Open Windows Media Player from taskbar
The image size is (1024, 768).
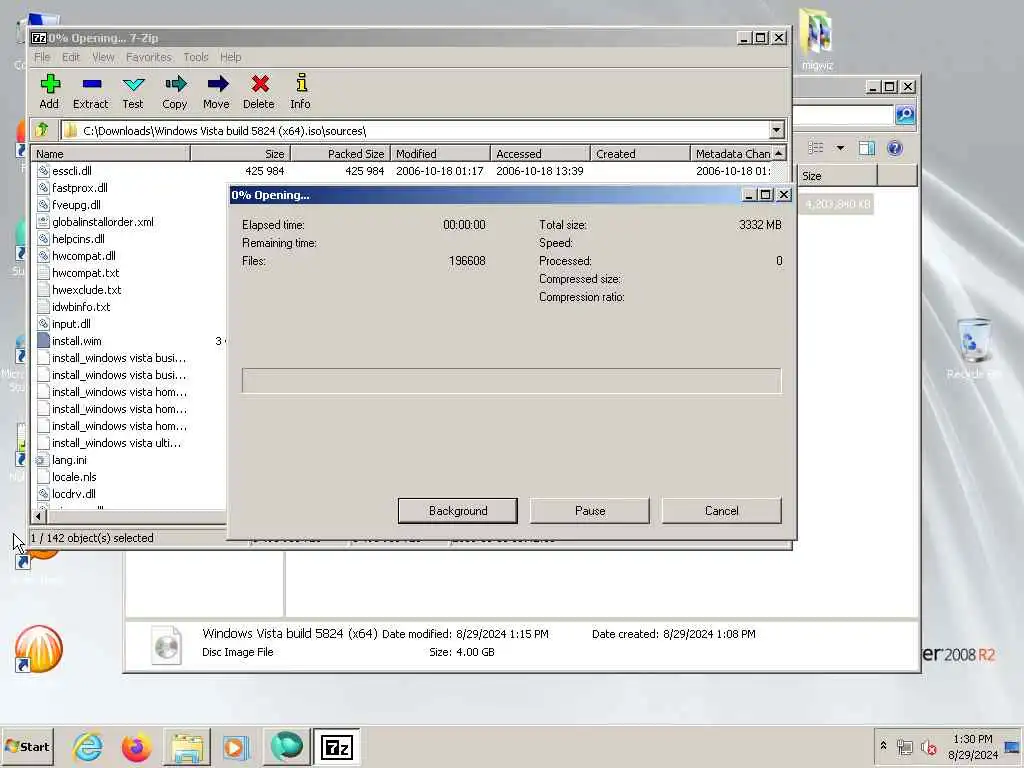[x=236, y=746]
